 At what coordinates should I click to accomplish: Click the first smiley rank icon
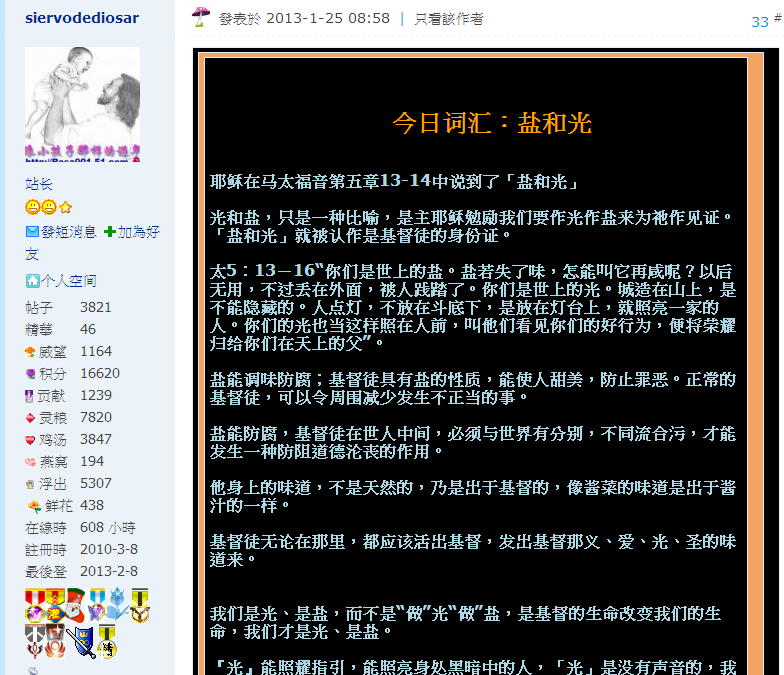(x=32, y=206)
